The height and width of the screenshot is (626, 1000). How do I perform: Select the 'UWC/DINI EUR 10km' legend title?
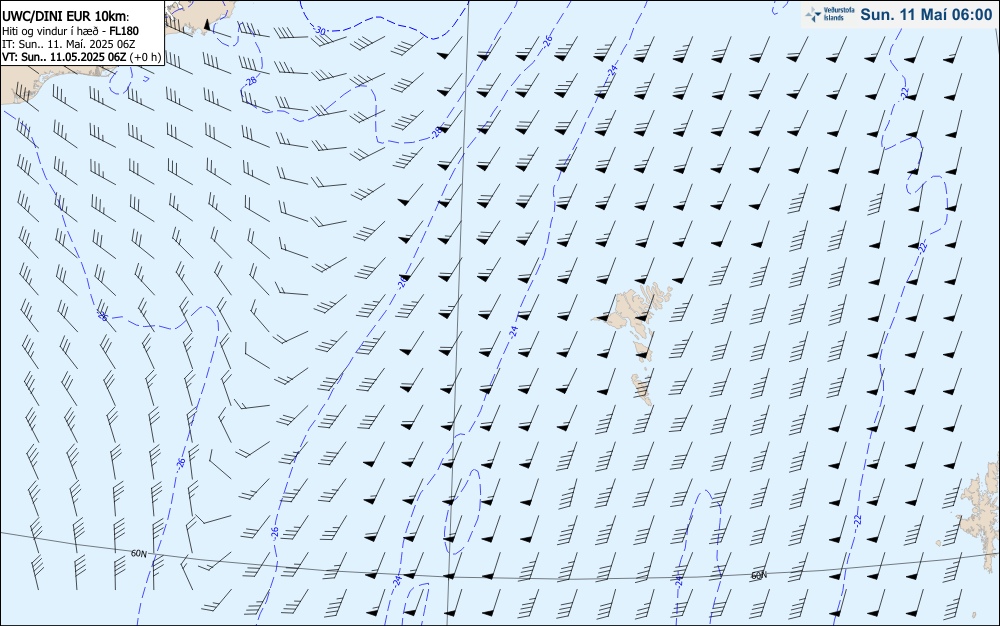[x=66, y=17]
